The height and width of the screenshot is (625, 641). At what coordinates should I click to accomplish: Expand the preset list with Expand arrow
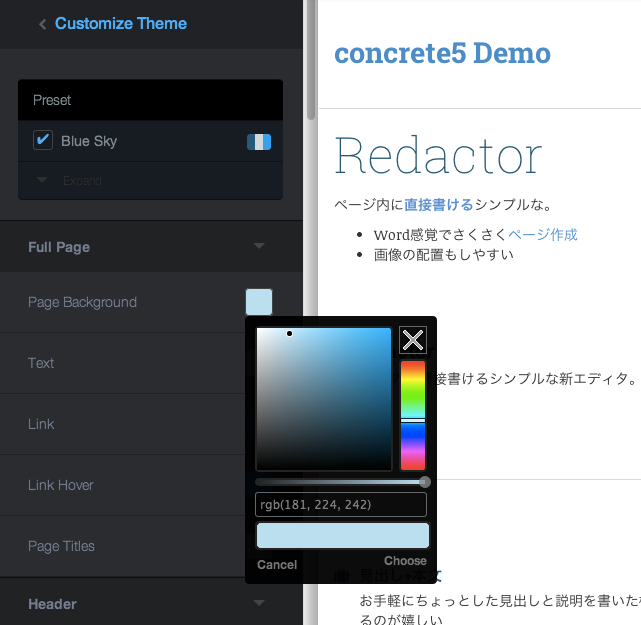point(43,180)
